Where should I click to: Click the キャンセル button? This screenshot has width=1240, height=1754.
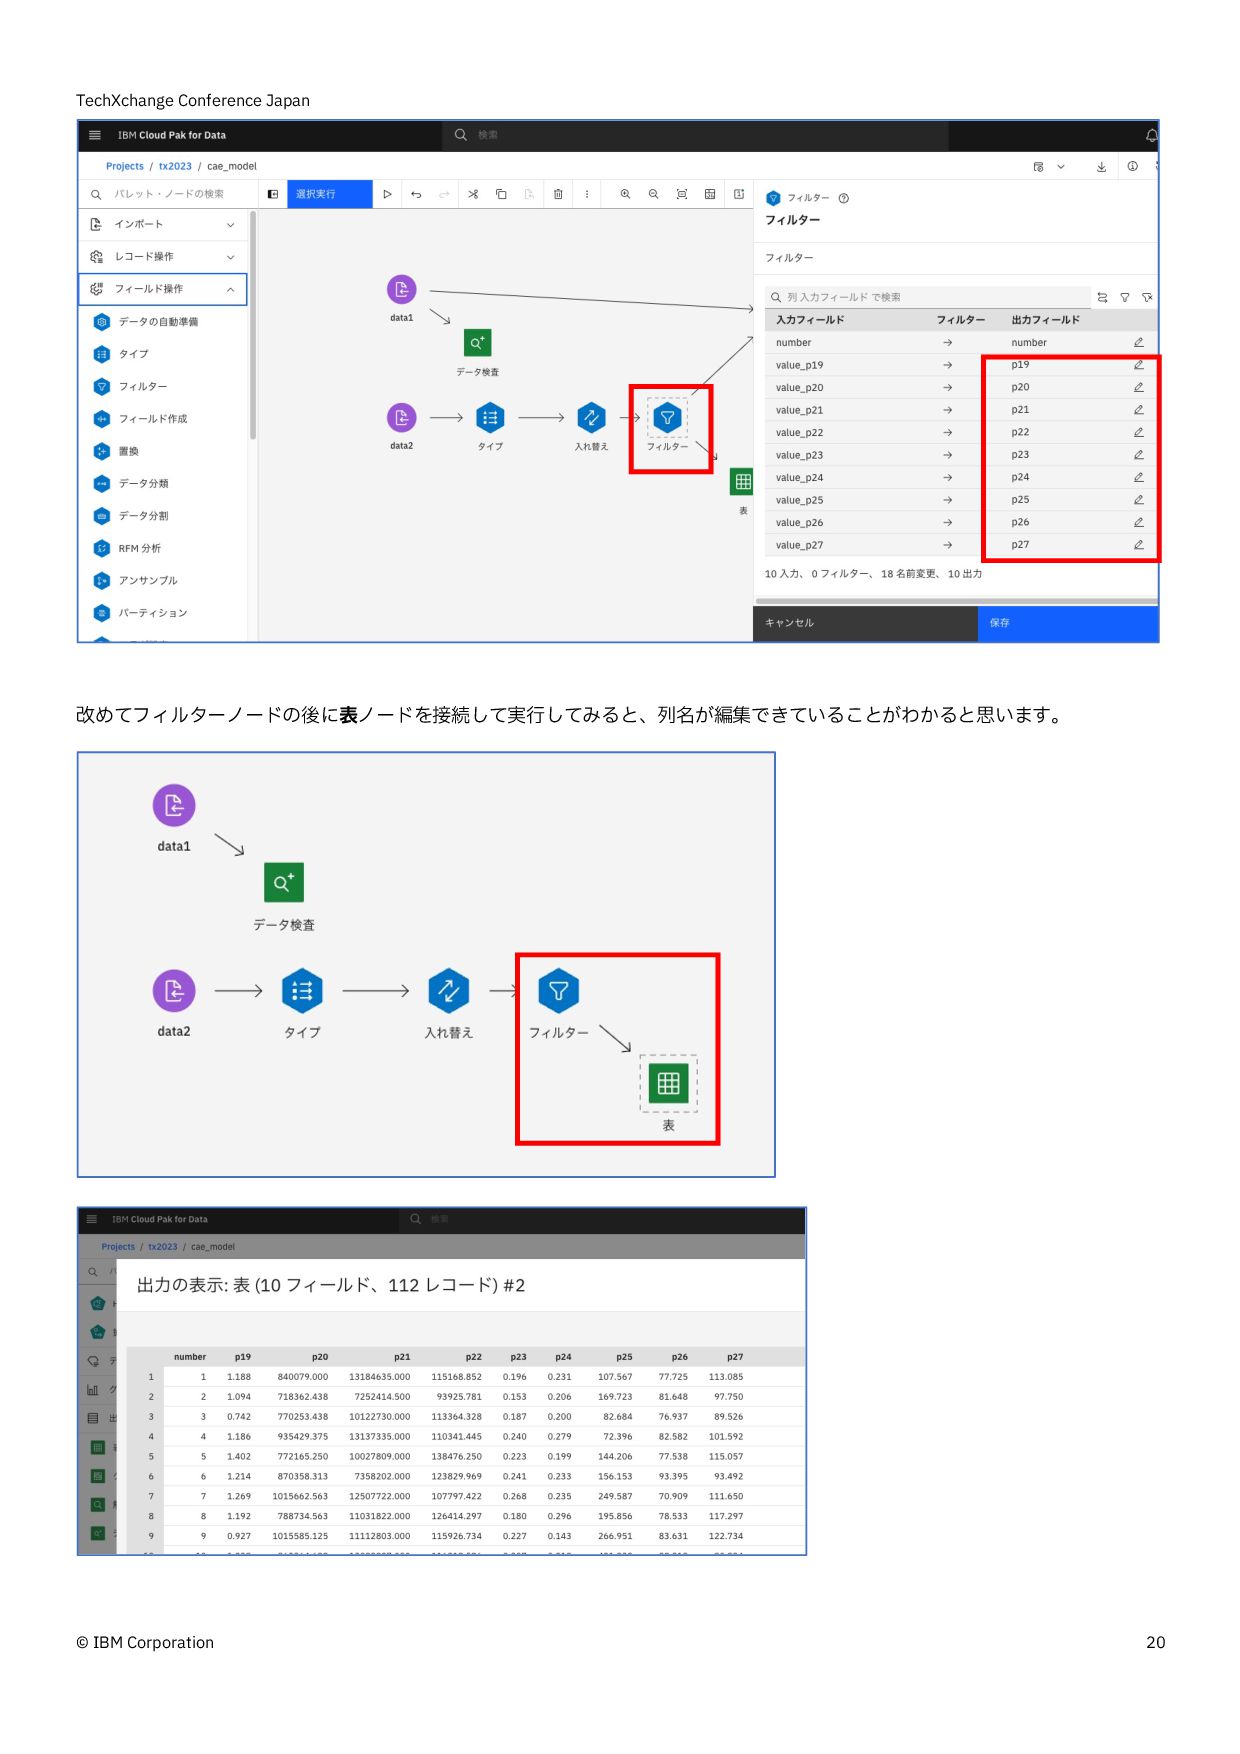(x=865, y=623)
